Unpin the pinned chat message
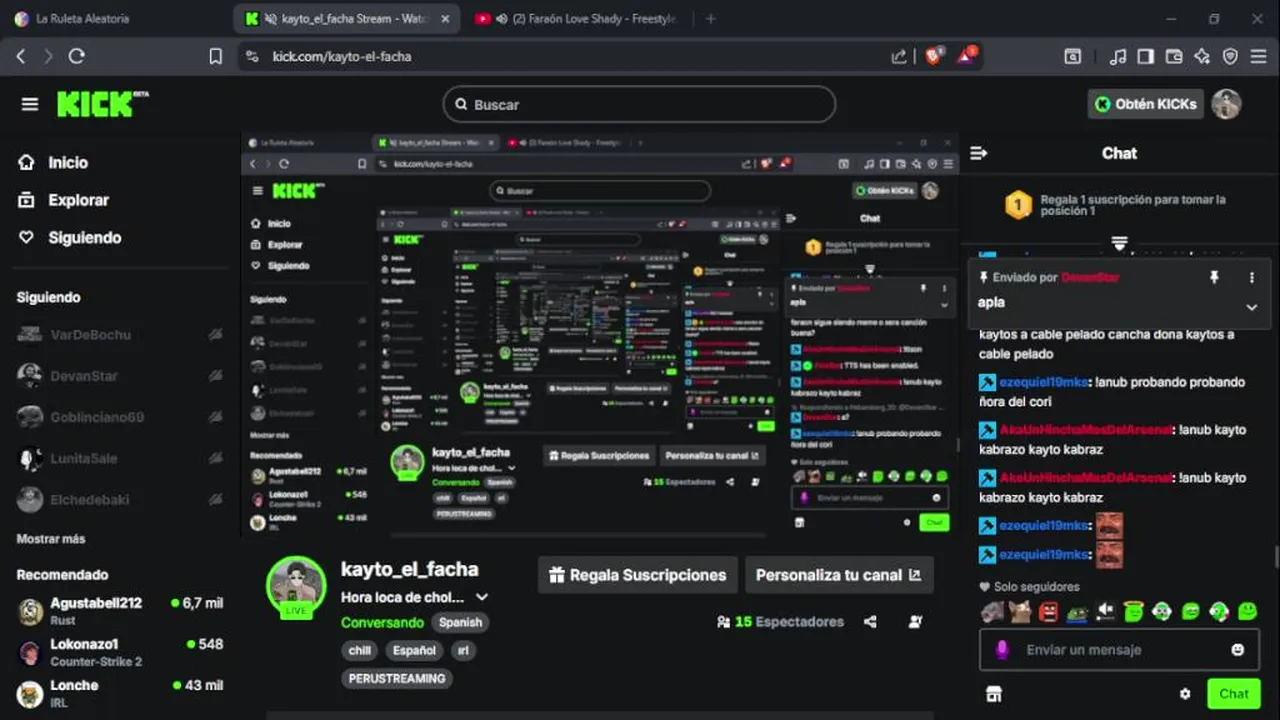The height and width of the screenshot is (720, 1280). click(1214, 277)
